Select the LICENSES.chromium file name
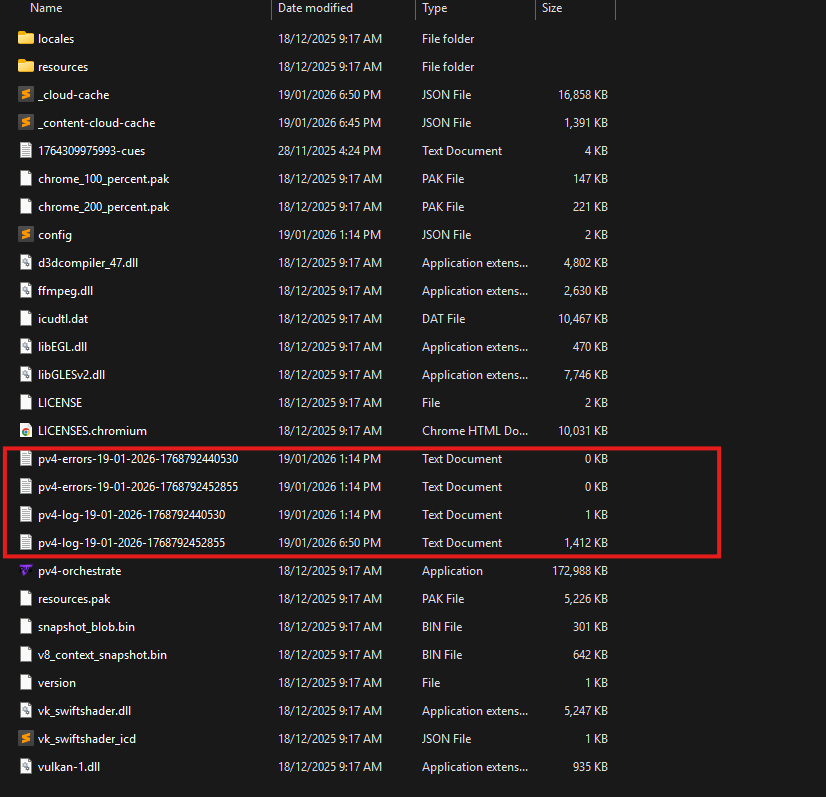Viewport: 826px width, 797px height. 92,431
